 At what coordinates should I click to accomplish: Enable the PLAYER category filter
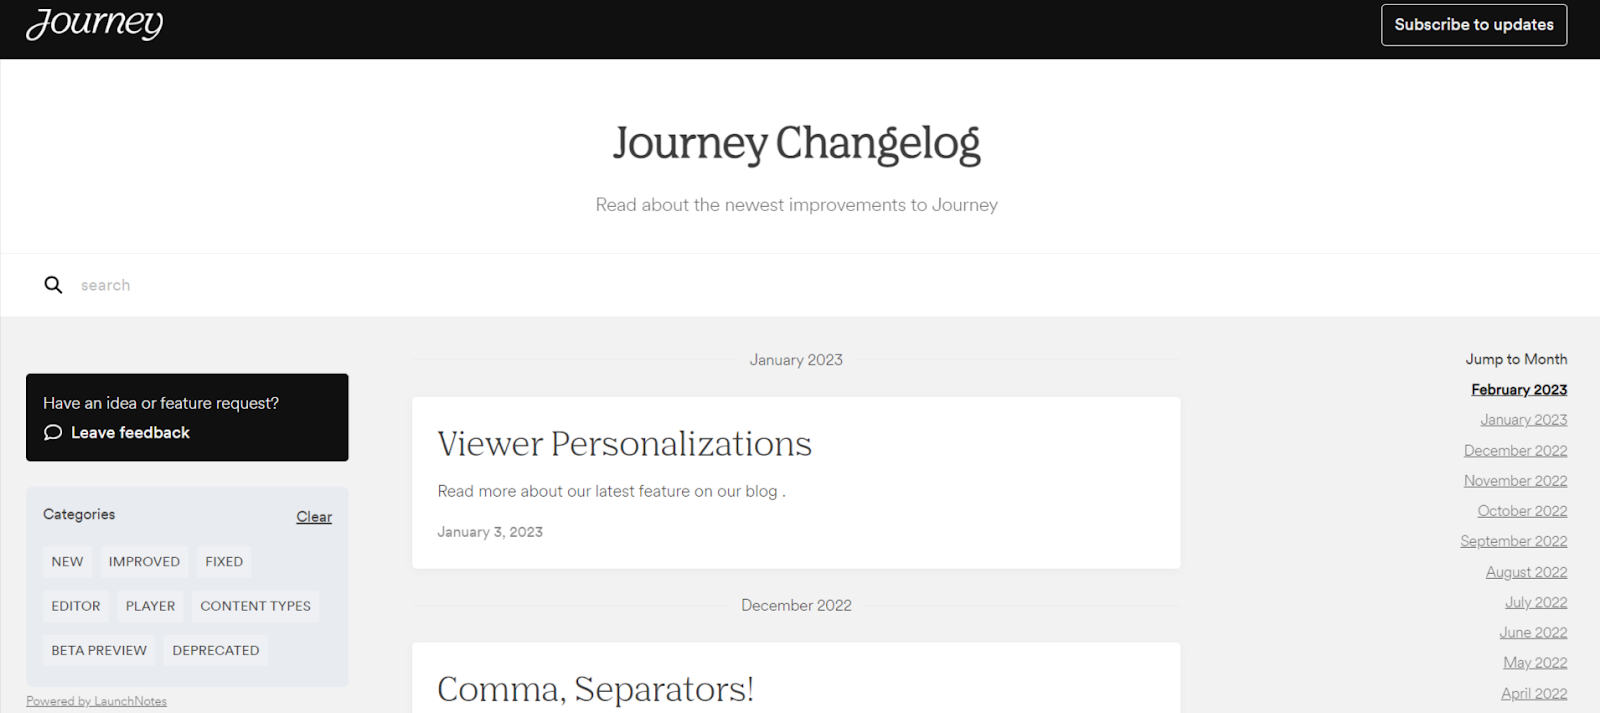click(x=150, y=605)
